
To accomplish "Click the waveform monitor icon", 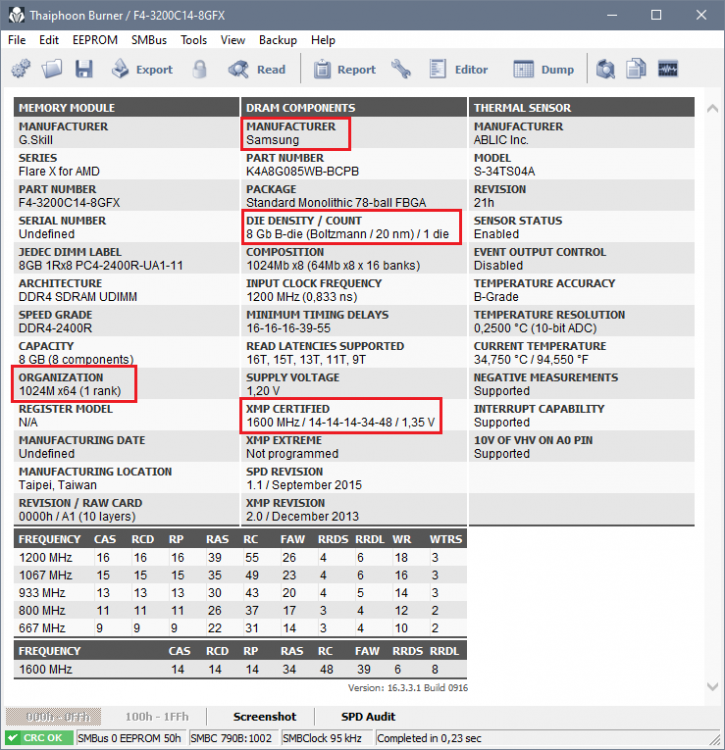I will click(x=668, y=69).
